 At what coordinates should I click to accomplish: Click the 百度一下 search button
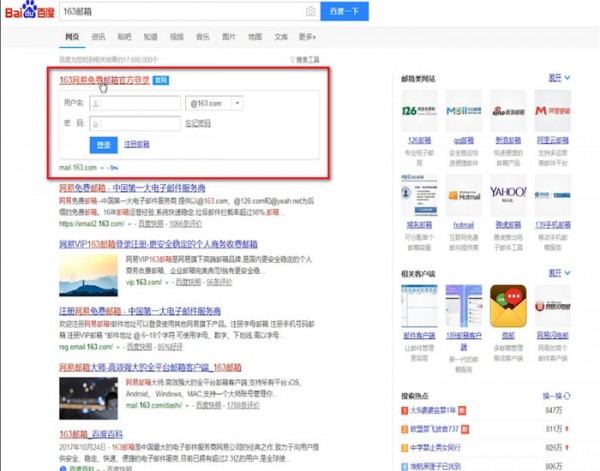344,11
